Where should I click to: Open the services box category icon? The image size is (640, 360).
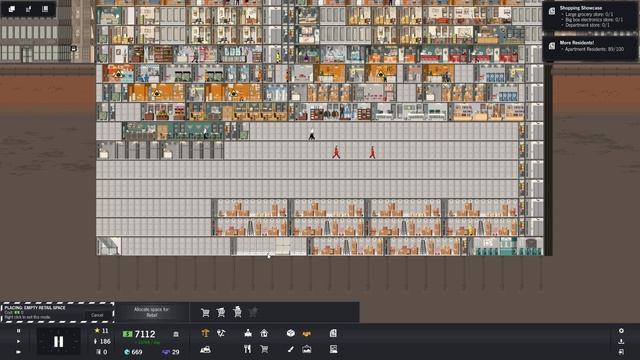[x=291, y=333]
